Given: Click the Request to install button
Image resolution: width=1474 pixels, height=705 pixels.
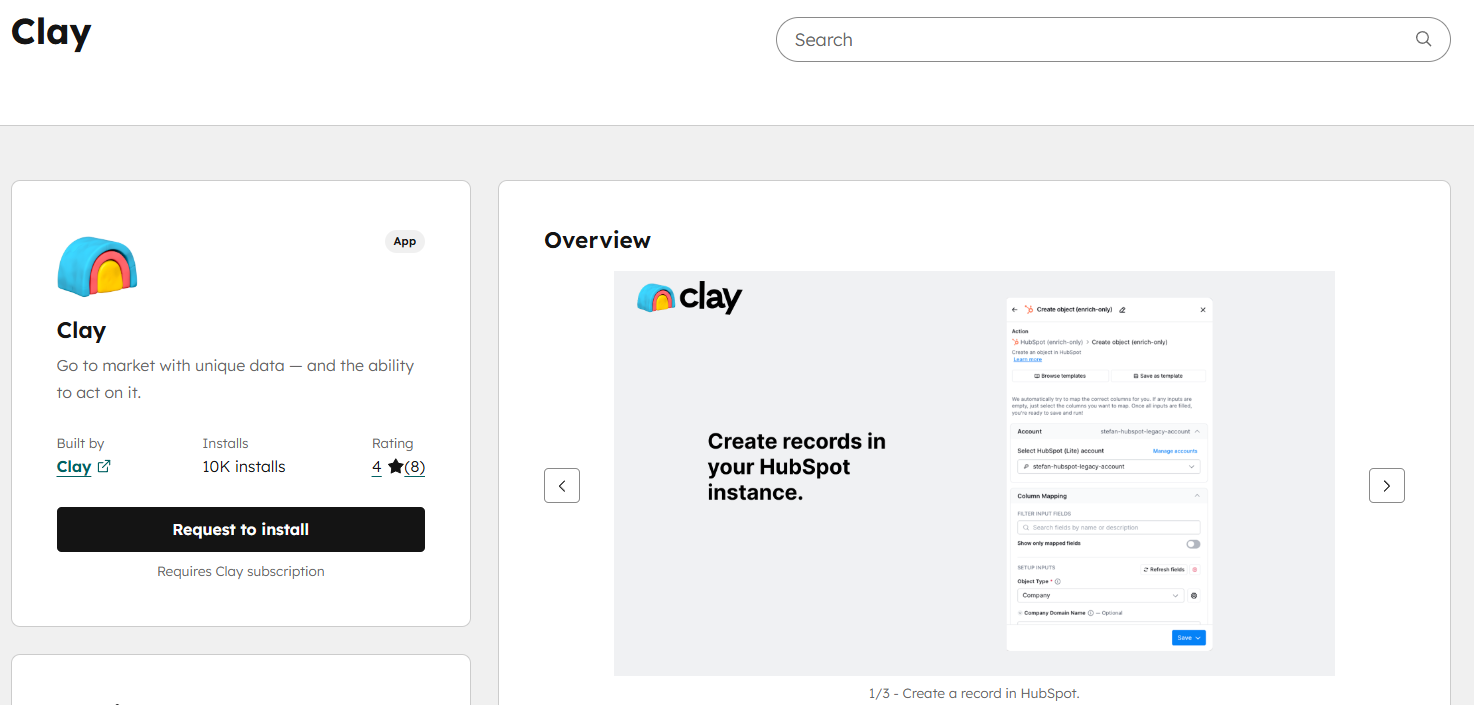Looking at the screenshot, I should point(241,529).
